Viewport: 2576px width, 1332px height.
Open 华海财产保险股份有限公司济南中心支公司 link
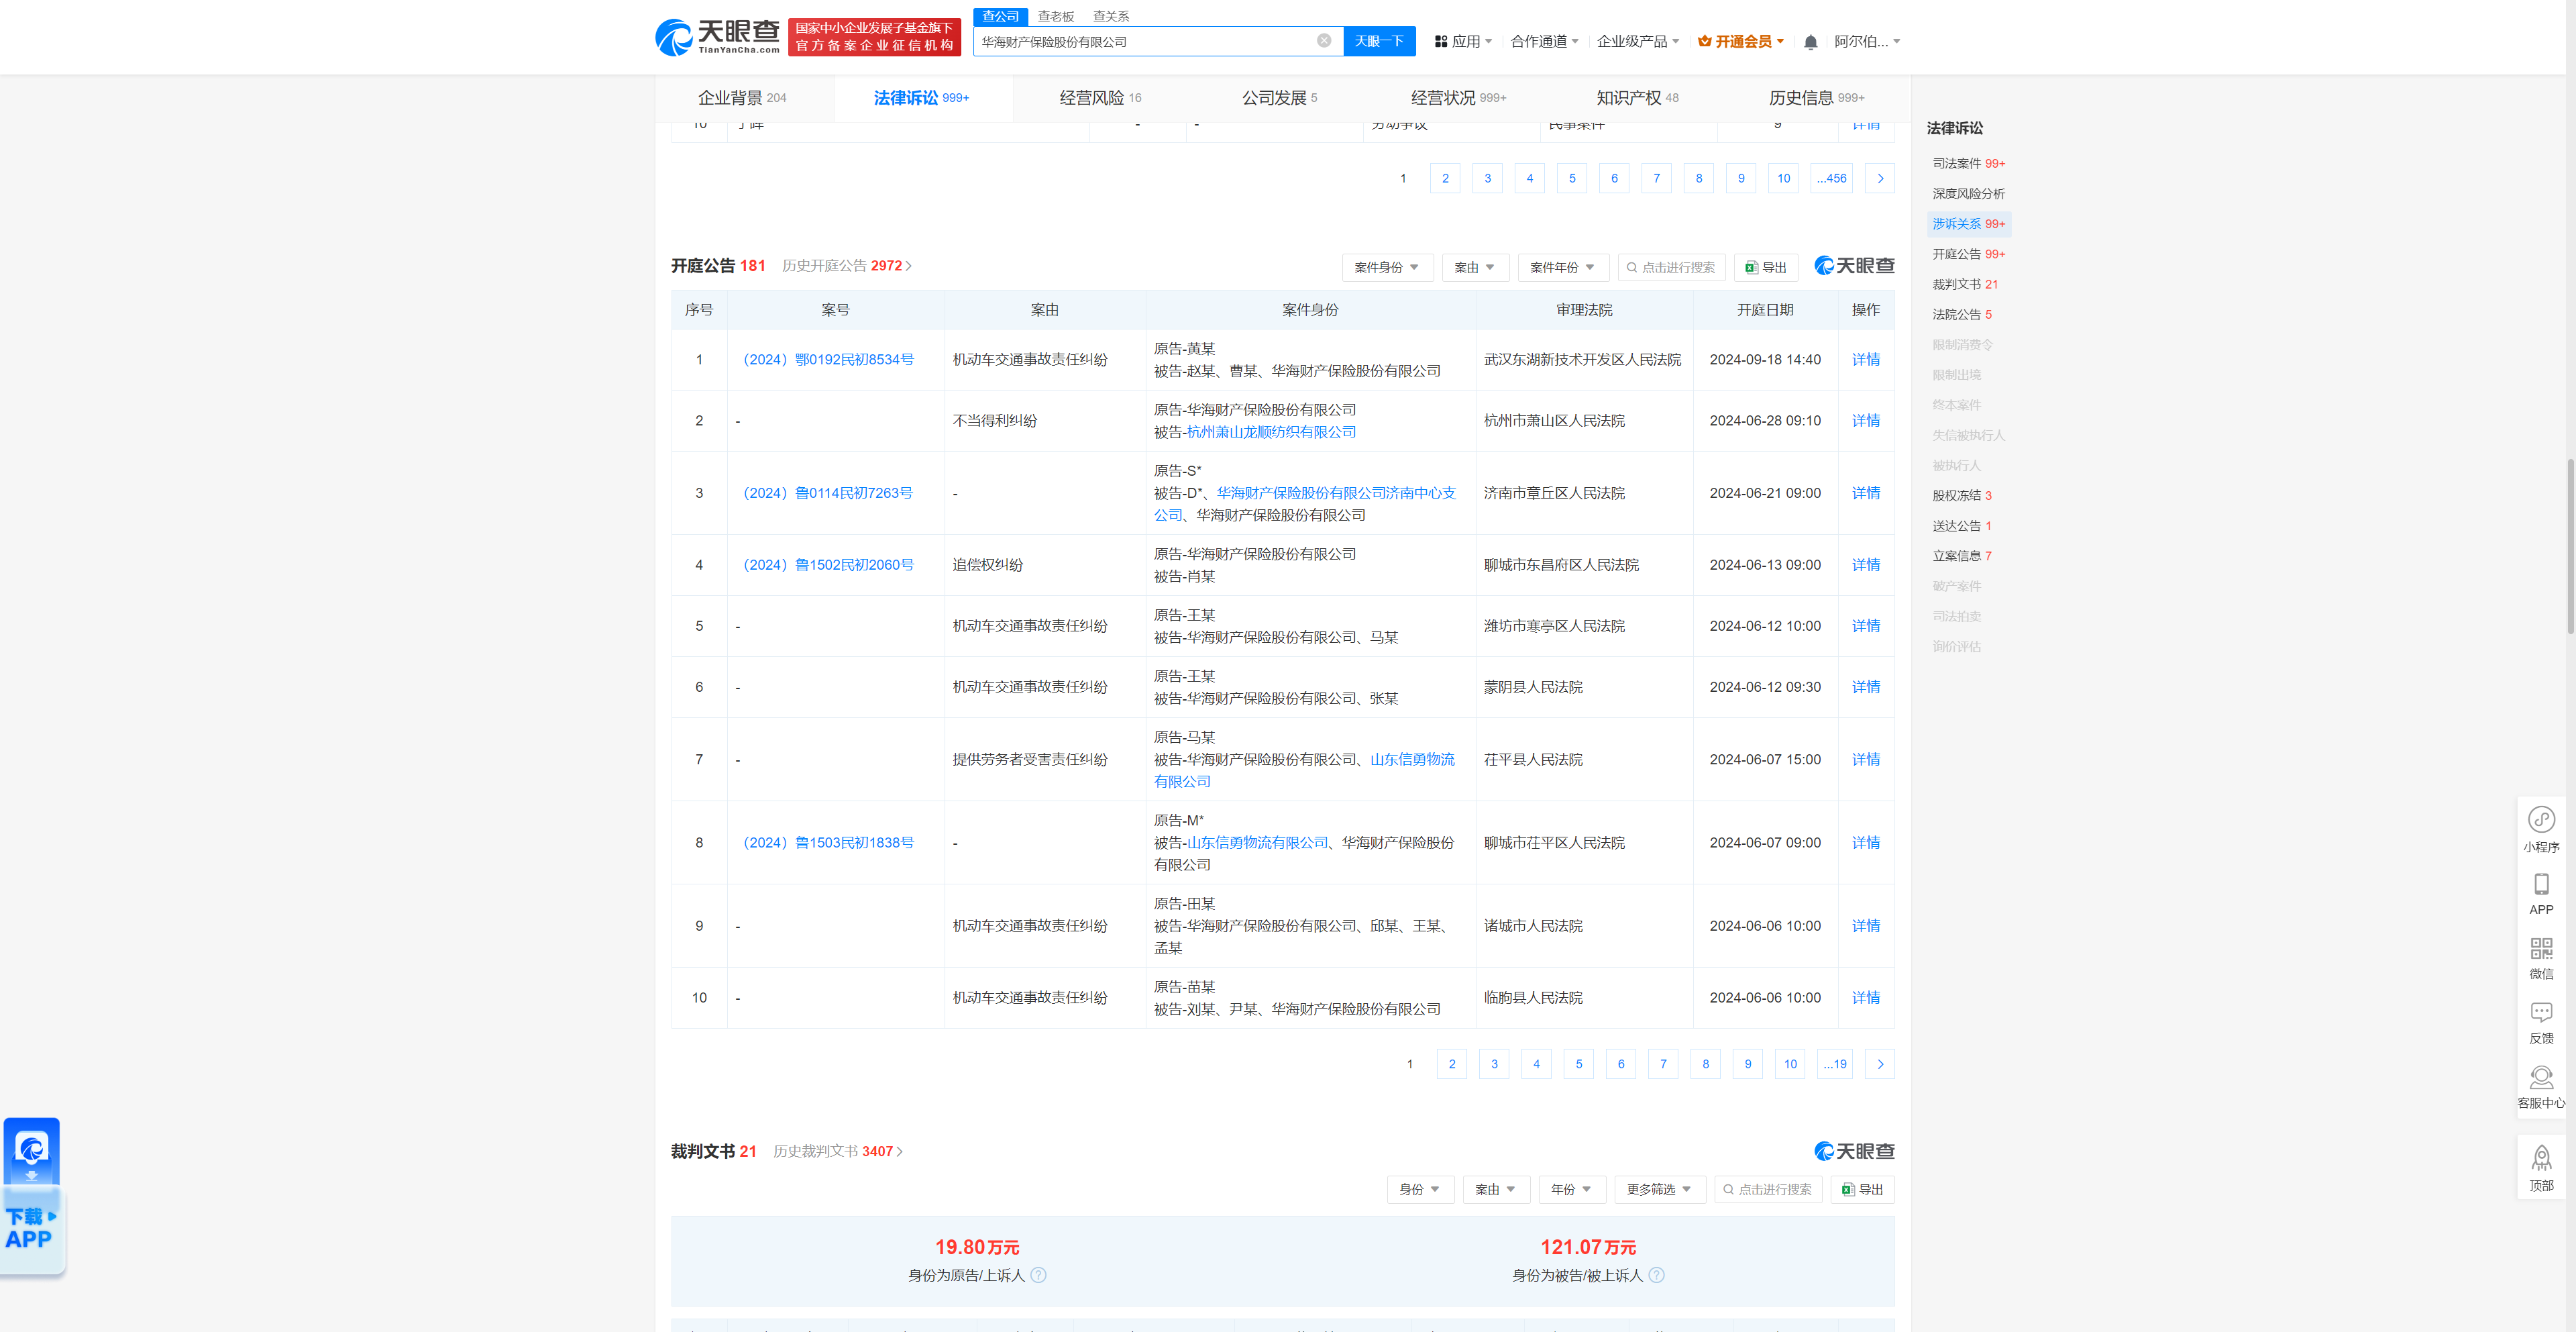pyautogui.click(x=1305, y=504)
